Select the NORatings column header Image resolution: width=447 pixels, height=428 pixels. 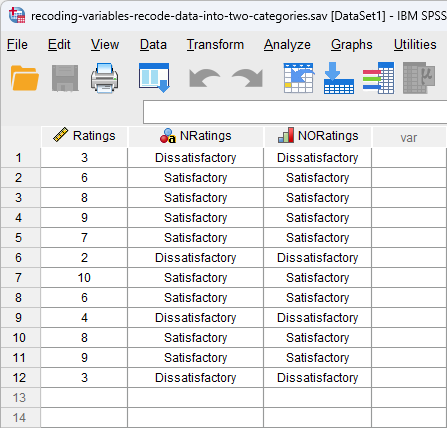click(318, 136)
